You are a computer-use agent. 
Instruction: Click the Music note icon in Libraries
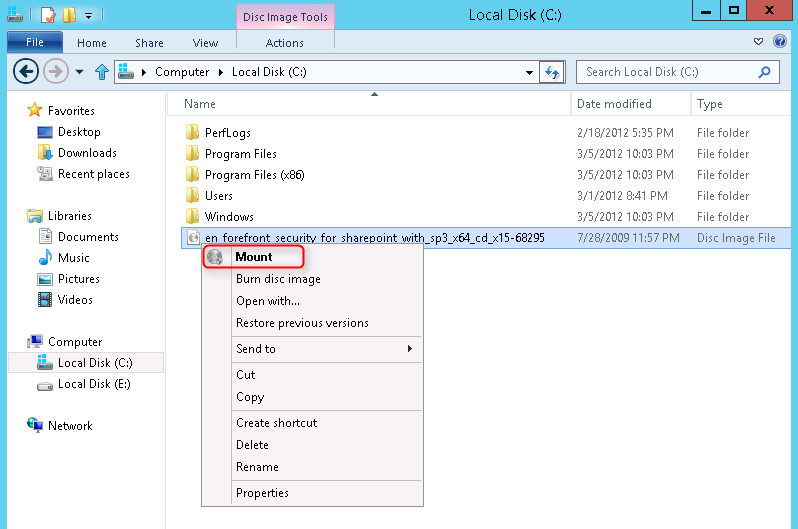tap(45, 257)
